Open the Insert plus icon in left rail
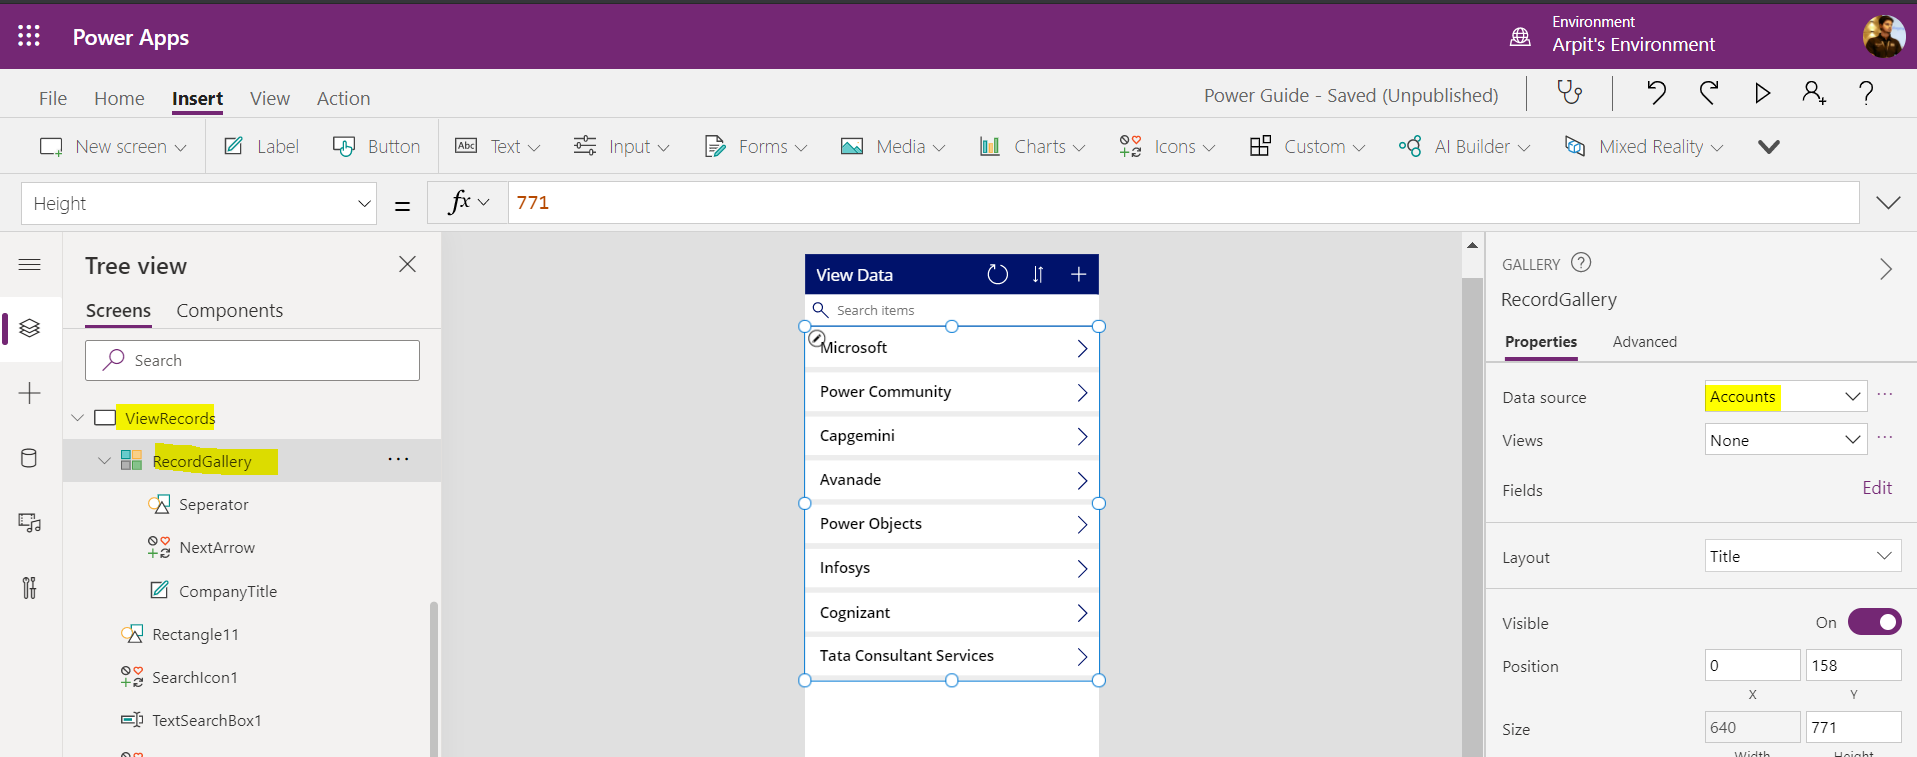The image size is (1917, 757). [x=30, y=393]
